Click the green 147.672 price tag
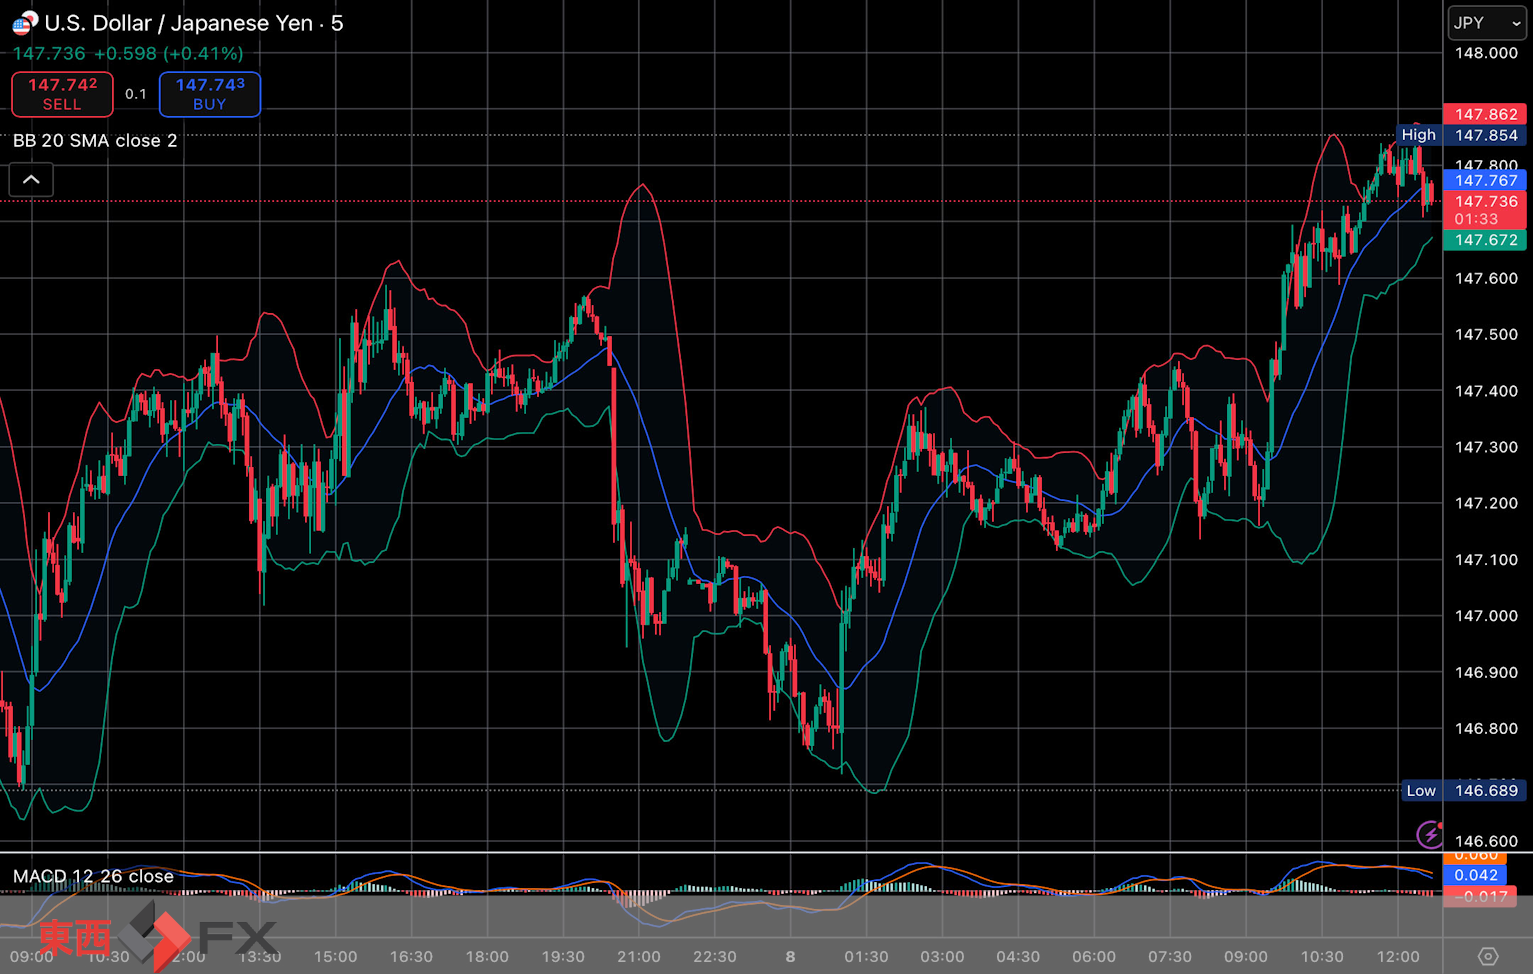 click(x=1485, y=240)
